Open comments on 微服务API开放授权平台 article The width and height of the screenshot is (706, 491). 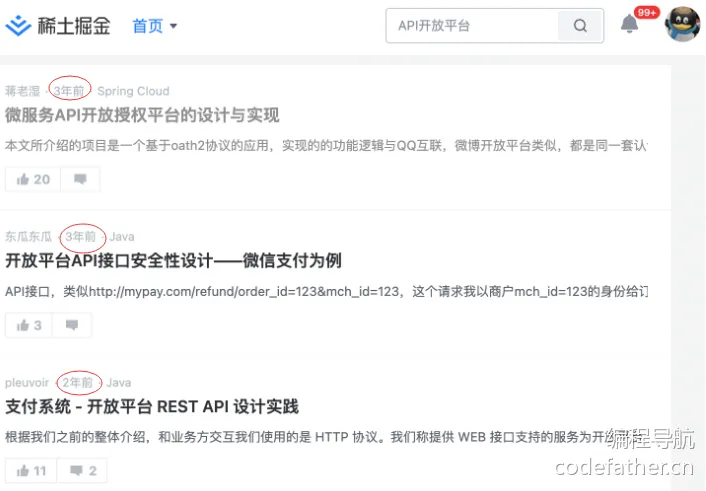[x=80, y=179]
